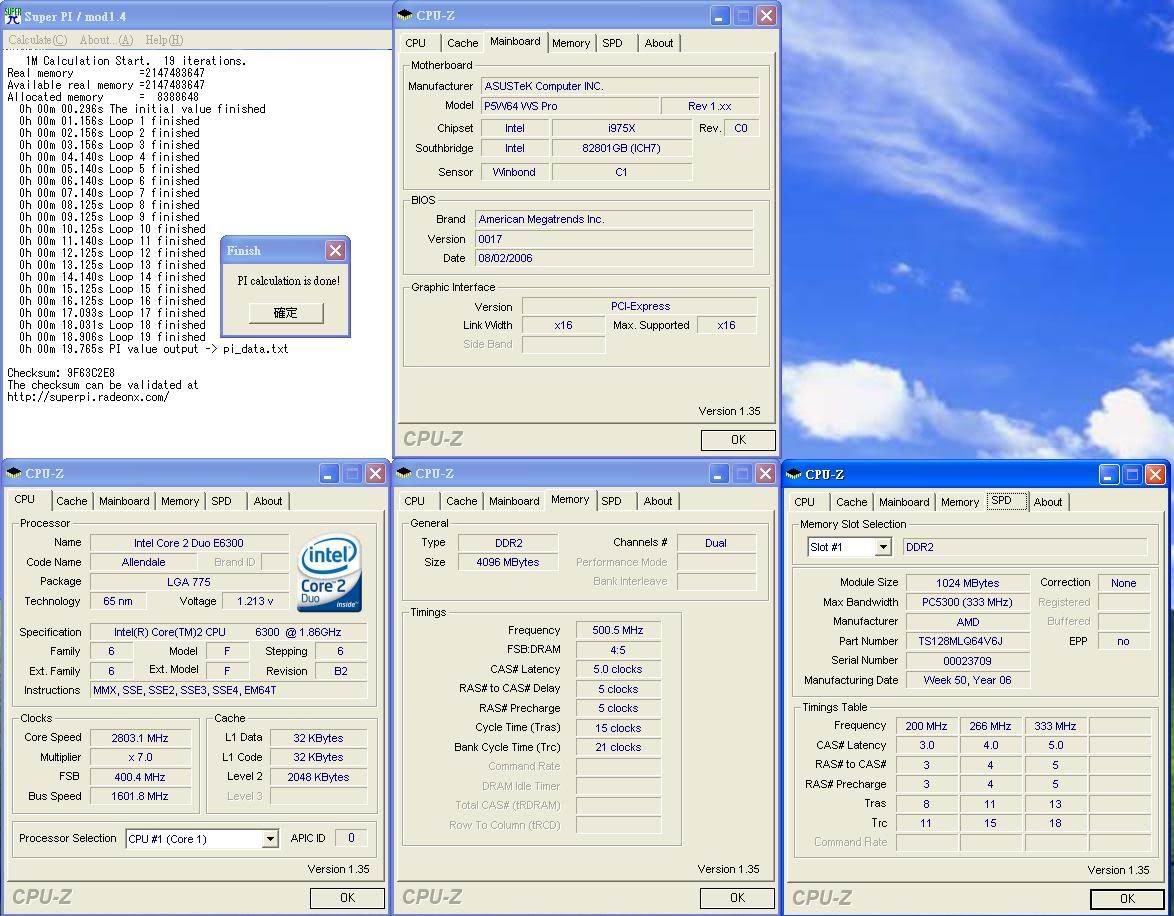Click the Max Bandwidth PC5300 value

[x=967, y=602]
